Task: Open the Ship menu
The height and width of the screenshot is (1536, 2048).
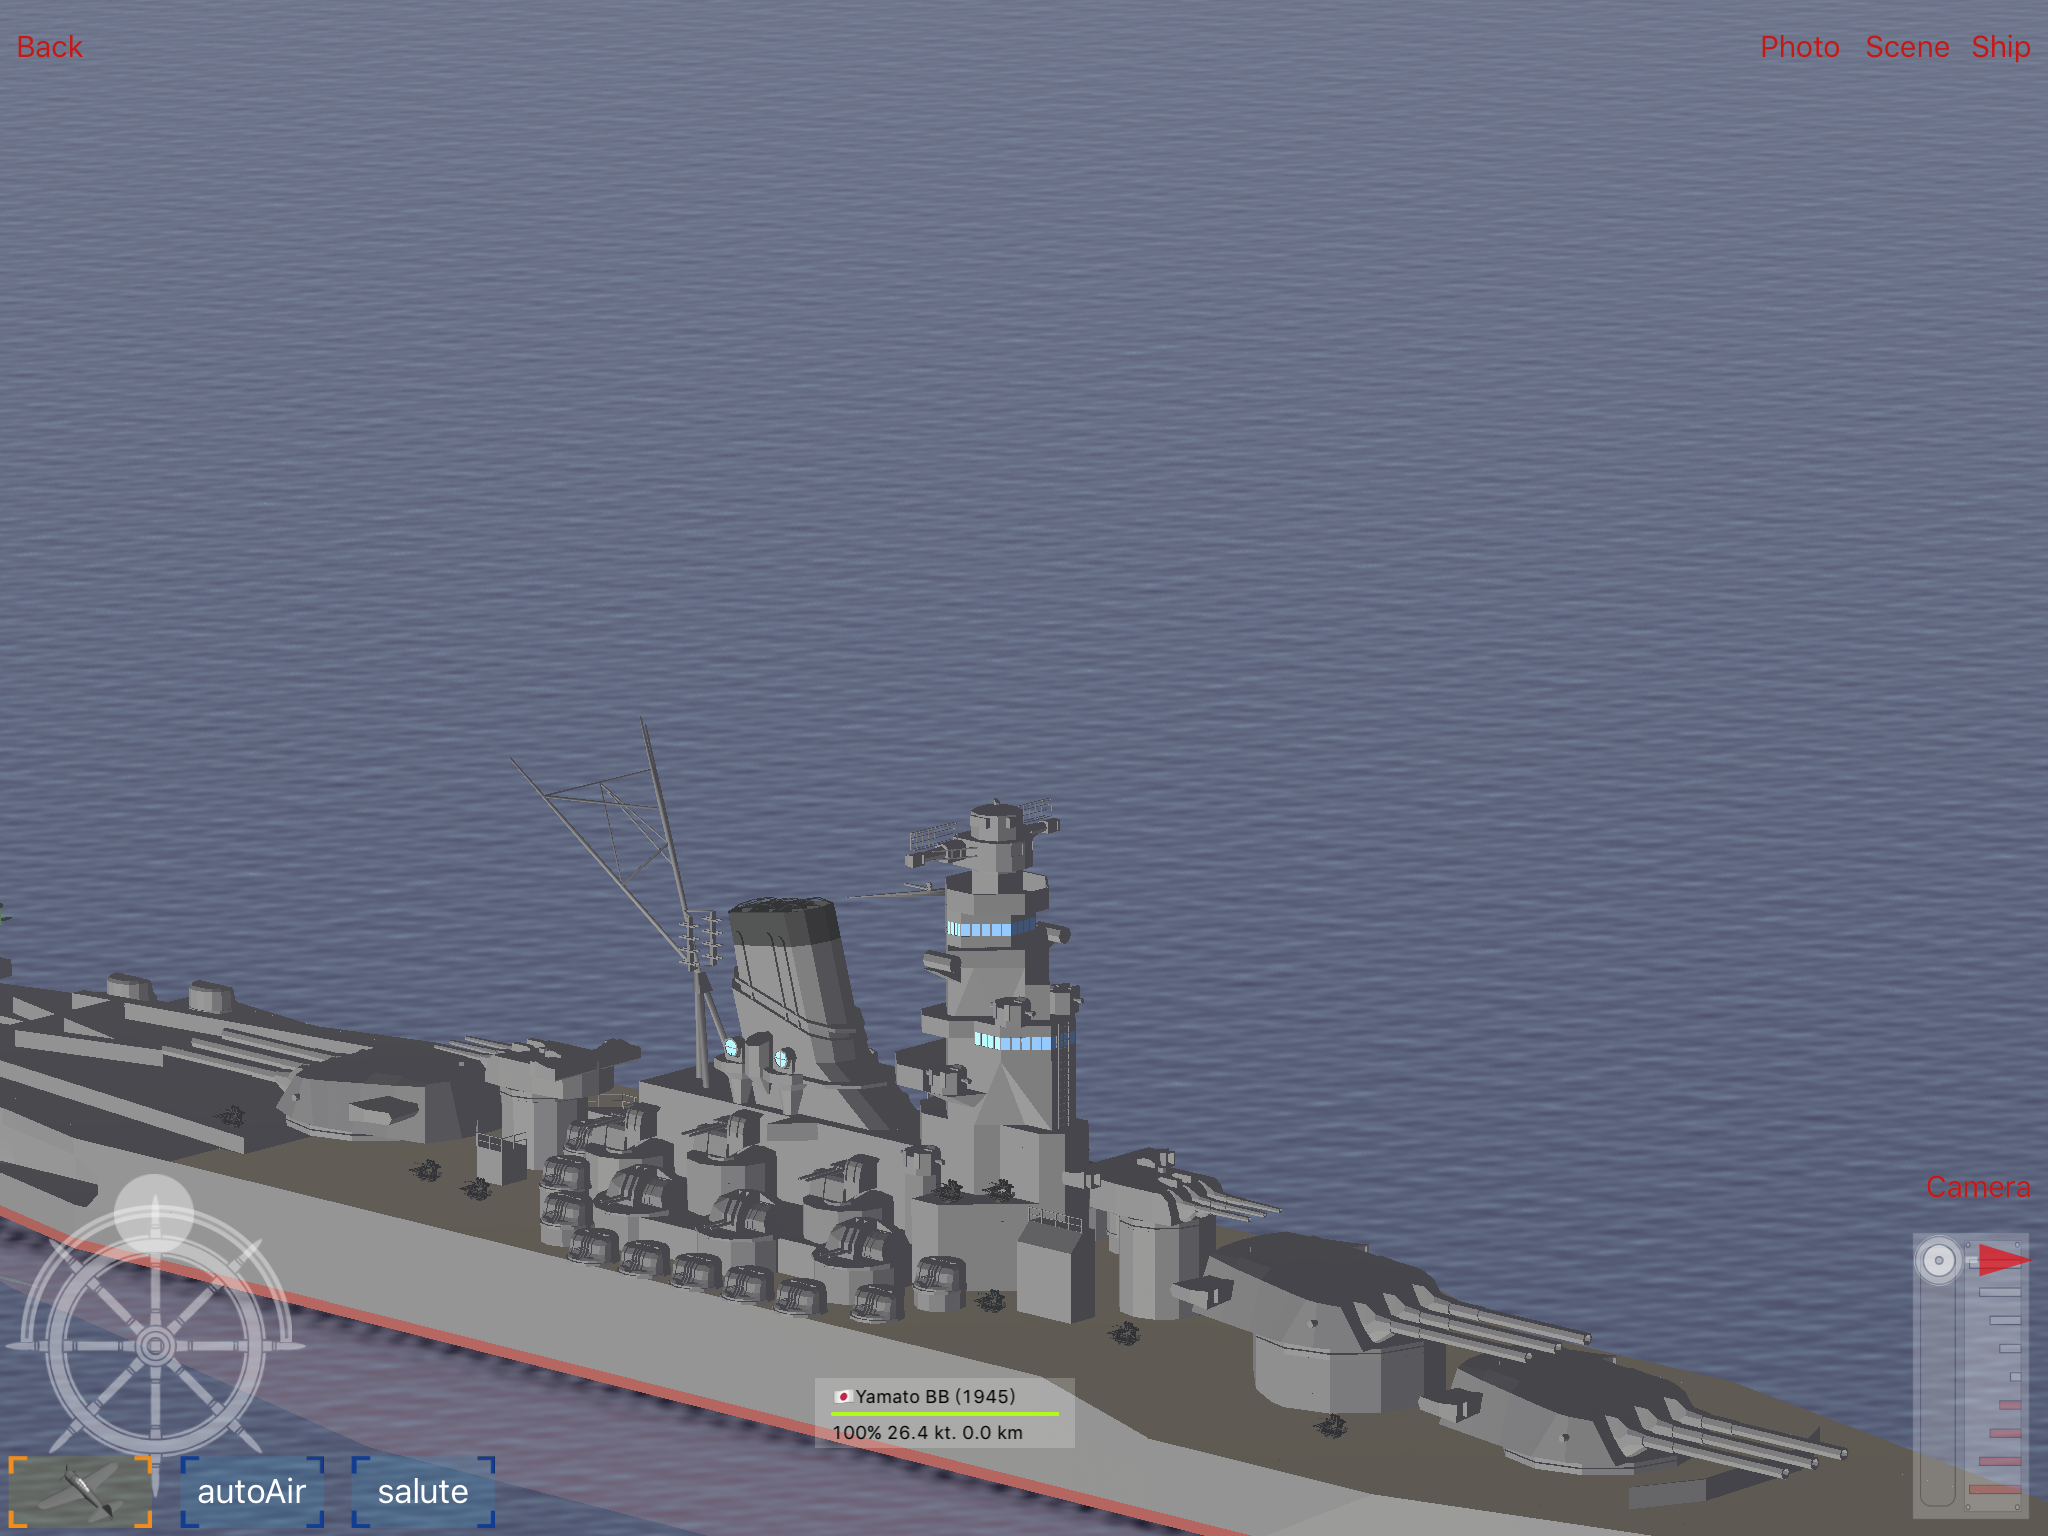Action: point(2000,47)
